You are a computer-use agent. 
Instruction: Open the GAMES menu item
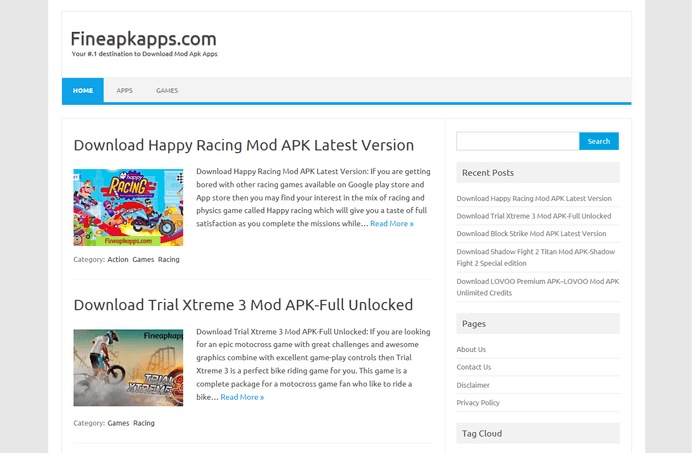tap(167, 90)
